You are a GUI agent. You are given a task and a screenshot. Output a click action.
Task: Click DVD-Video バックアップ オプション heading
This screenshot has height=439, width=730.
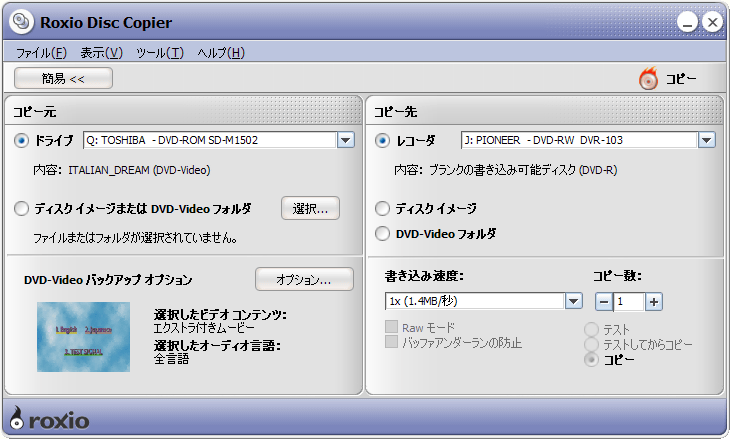click(108, 279)
